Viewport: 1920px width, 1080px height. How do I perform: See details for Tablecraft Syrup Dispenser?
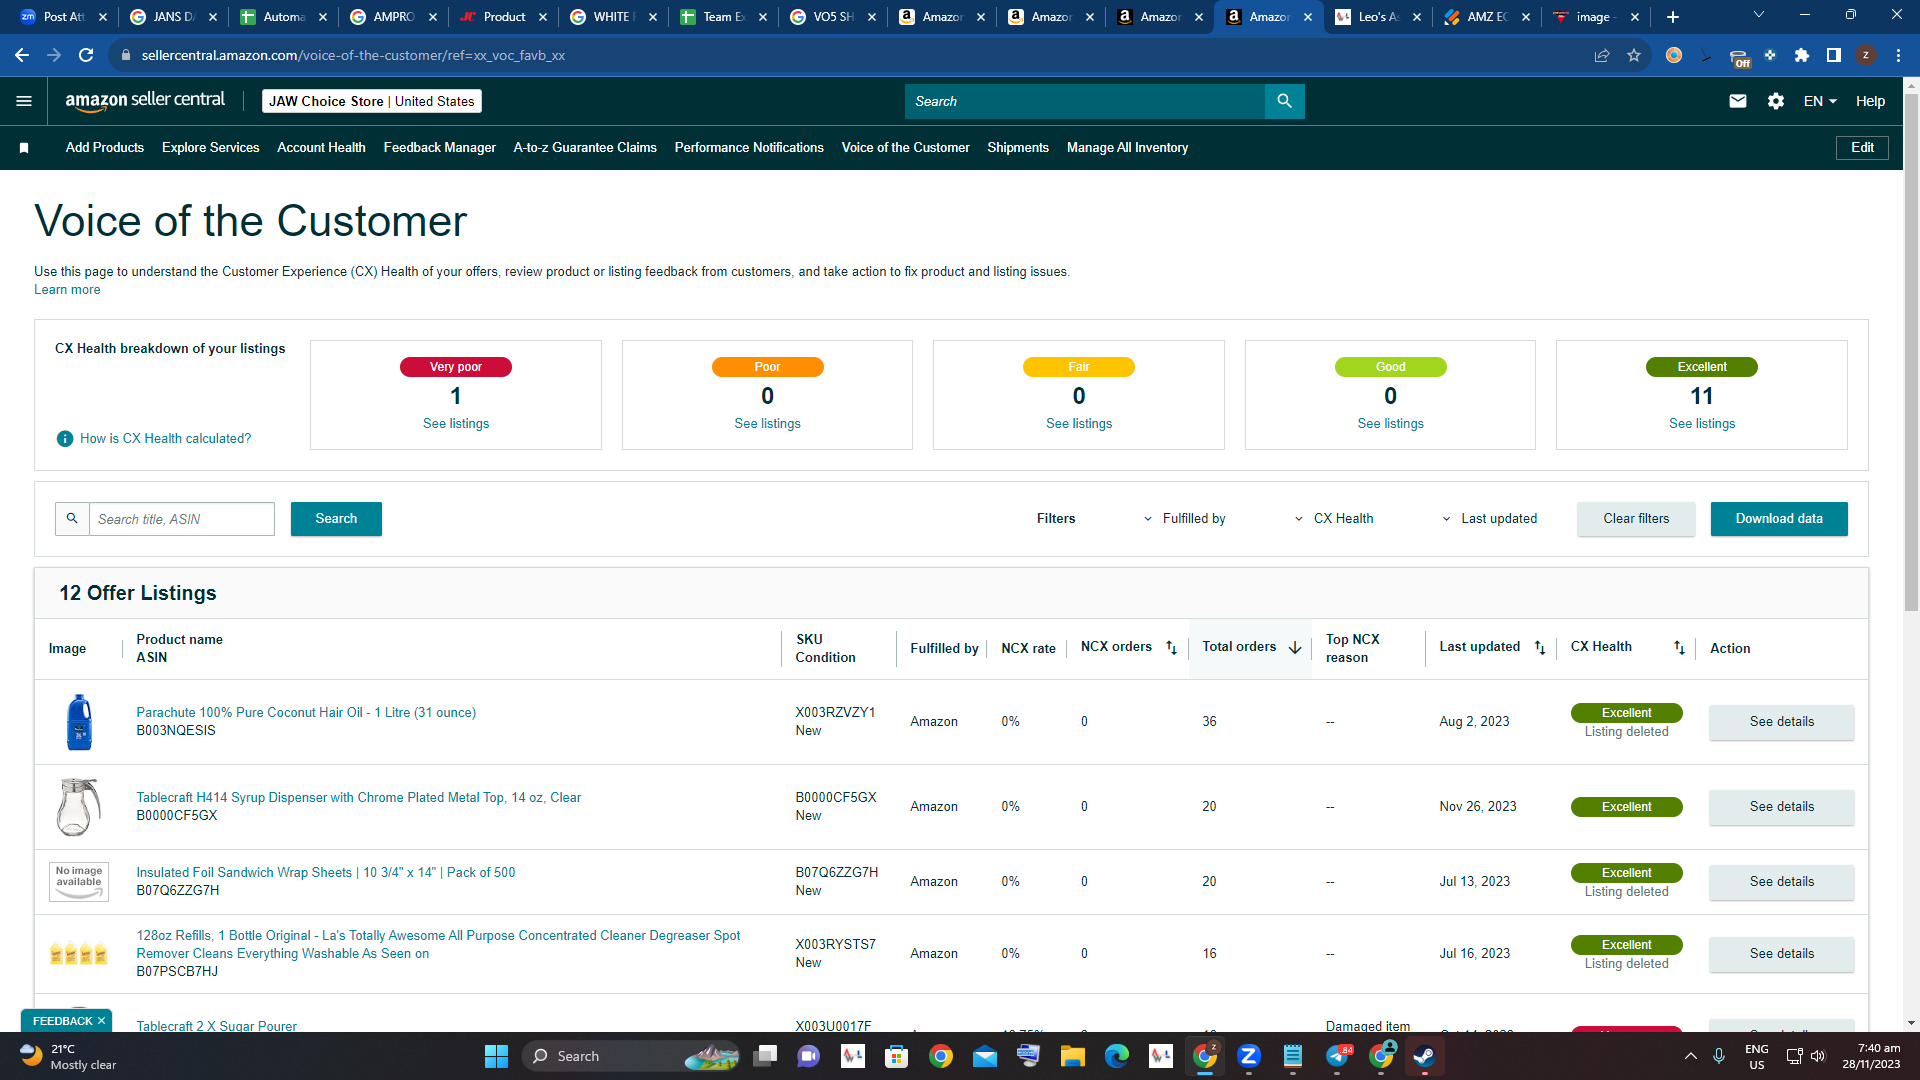click(x=1781, y=807)
